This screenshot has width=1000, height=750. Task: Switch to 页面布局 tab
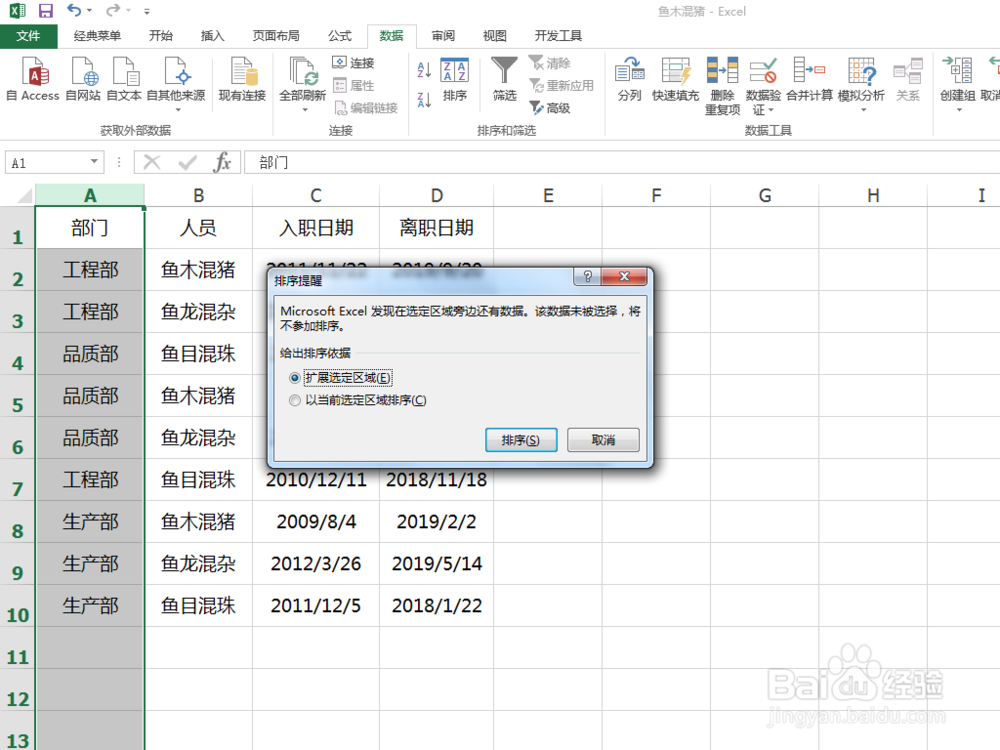coord(276,36)
